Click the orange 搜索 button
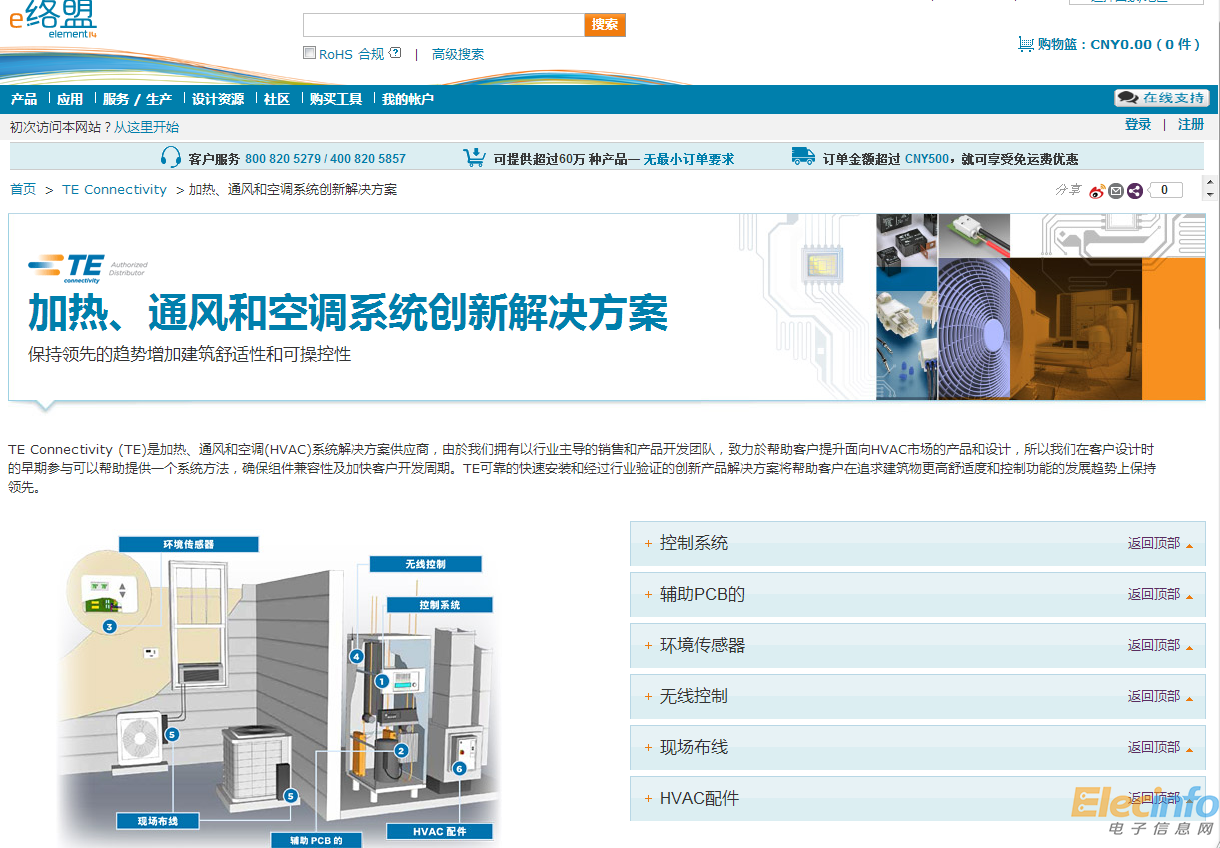This screenshot has height=848, width=1220. [x=605, y=25]
